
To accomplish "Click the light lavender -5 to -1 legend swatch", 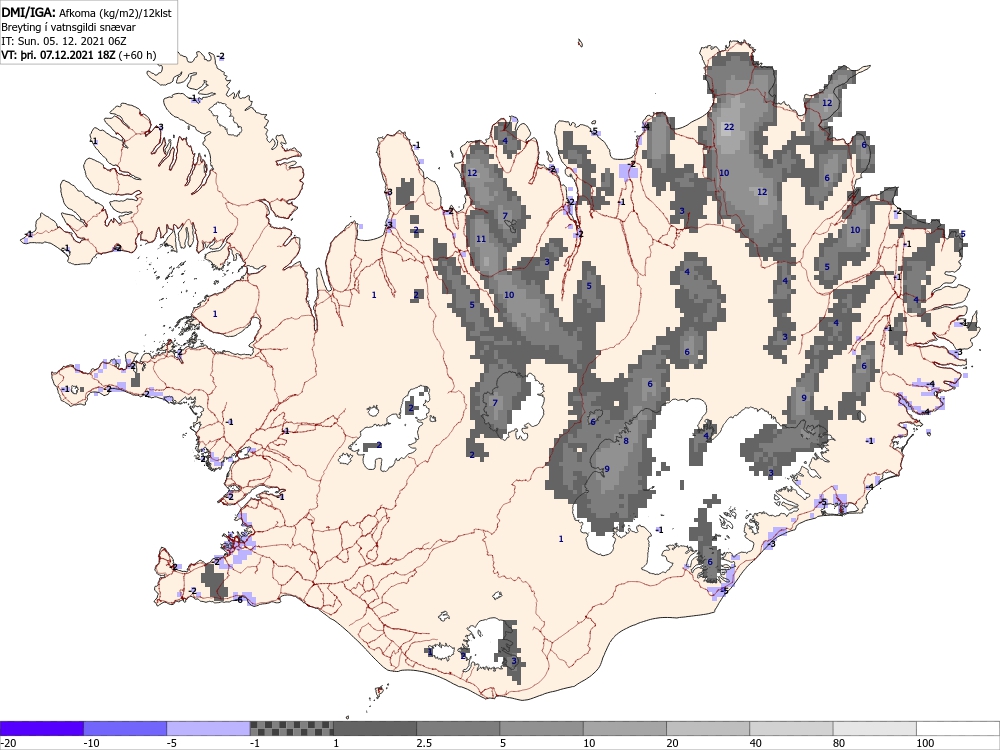I will [x=208, y=728].
